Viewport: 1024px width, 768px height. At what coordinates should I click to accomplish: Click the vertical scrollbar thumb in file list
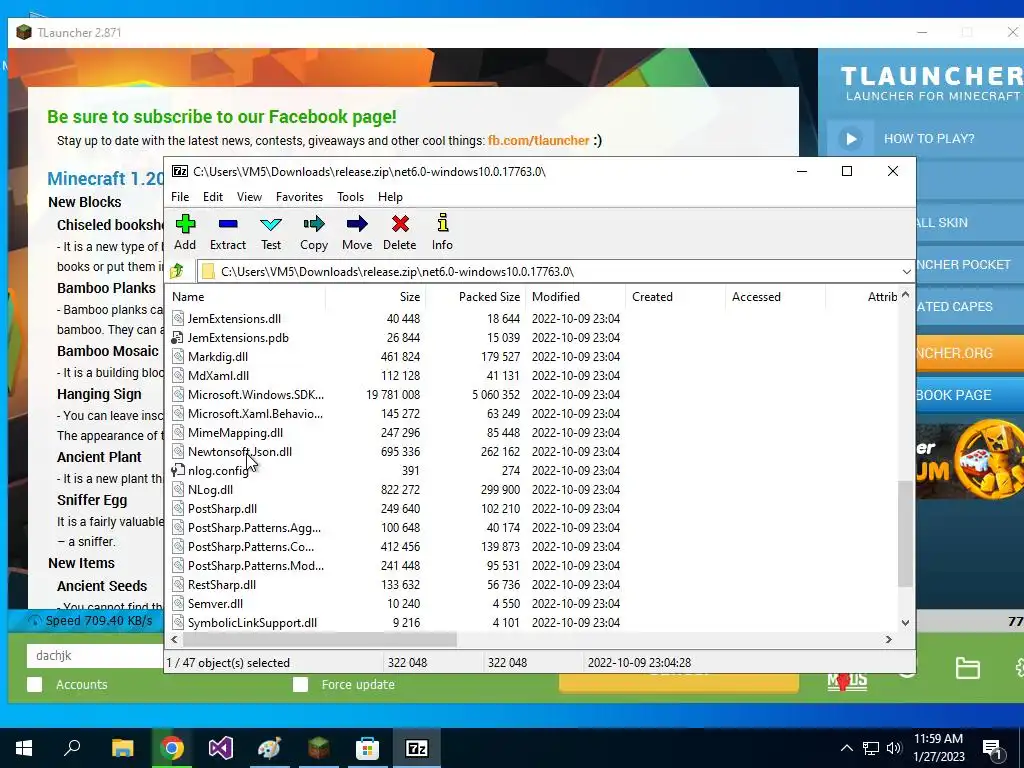(x=905, y=534)
